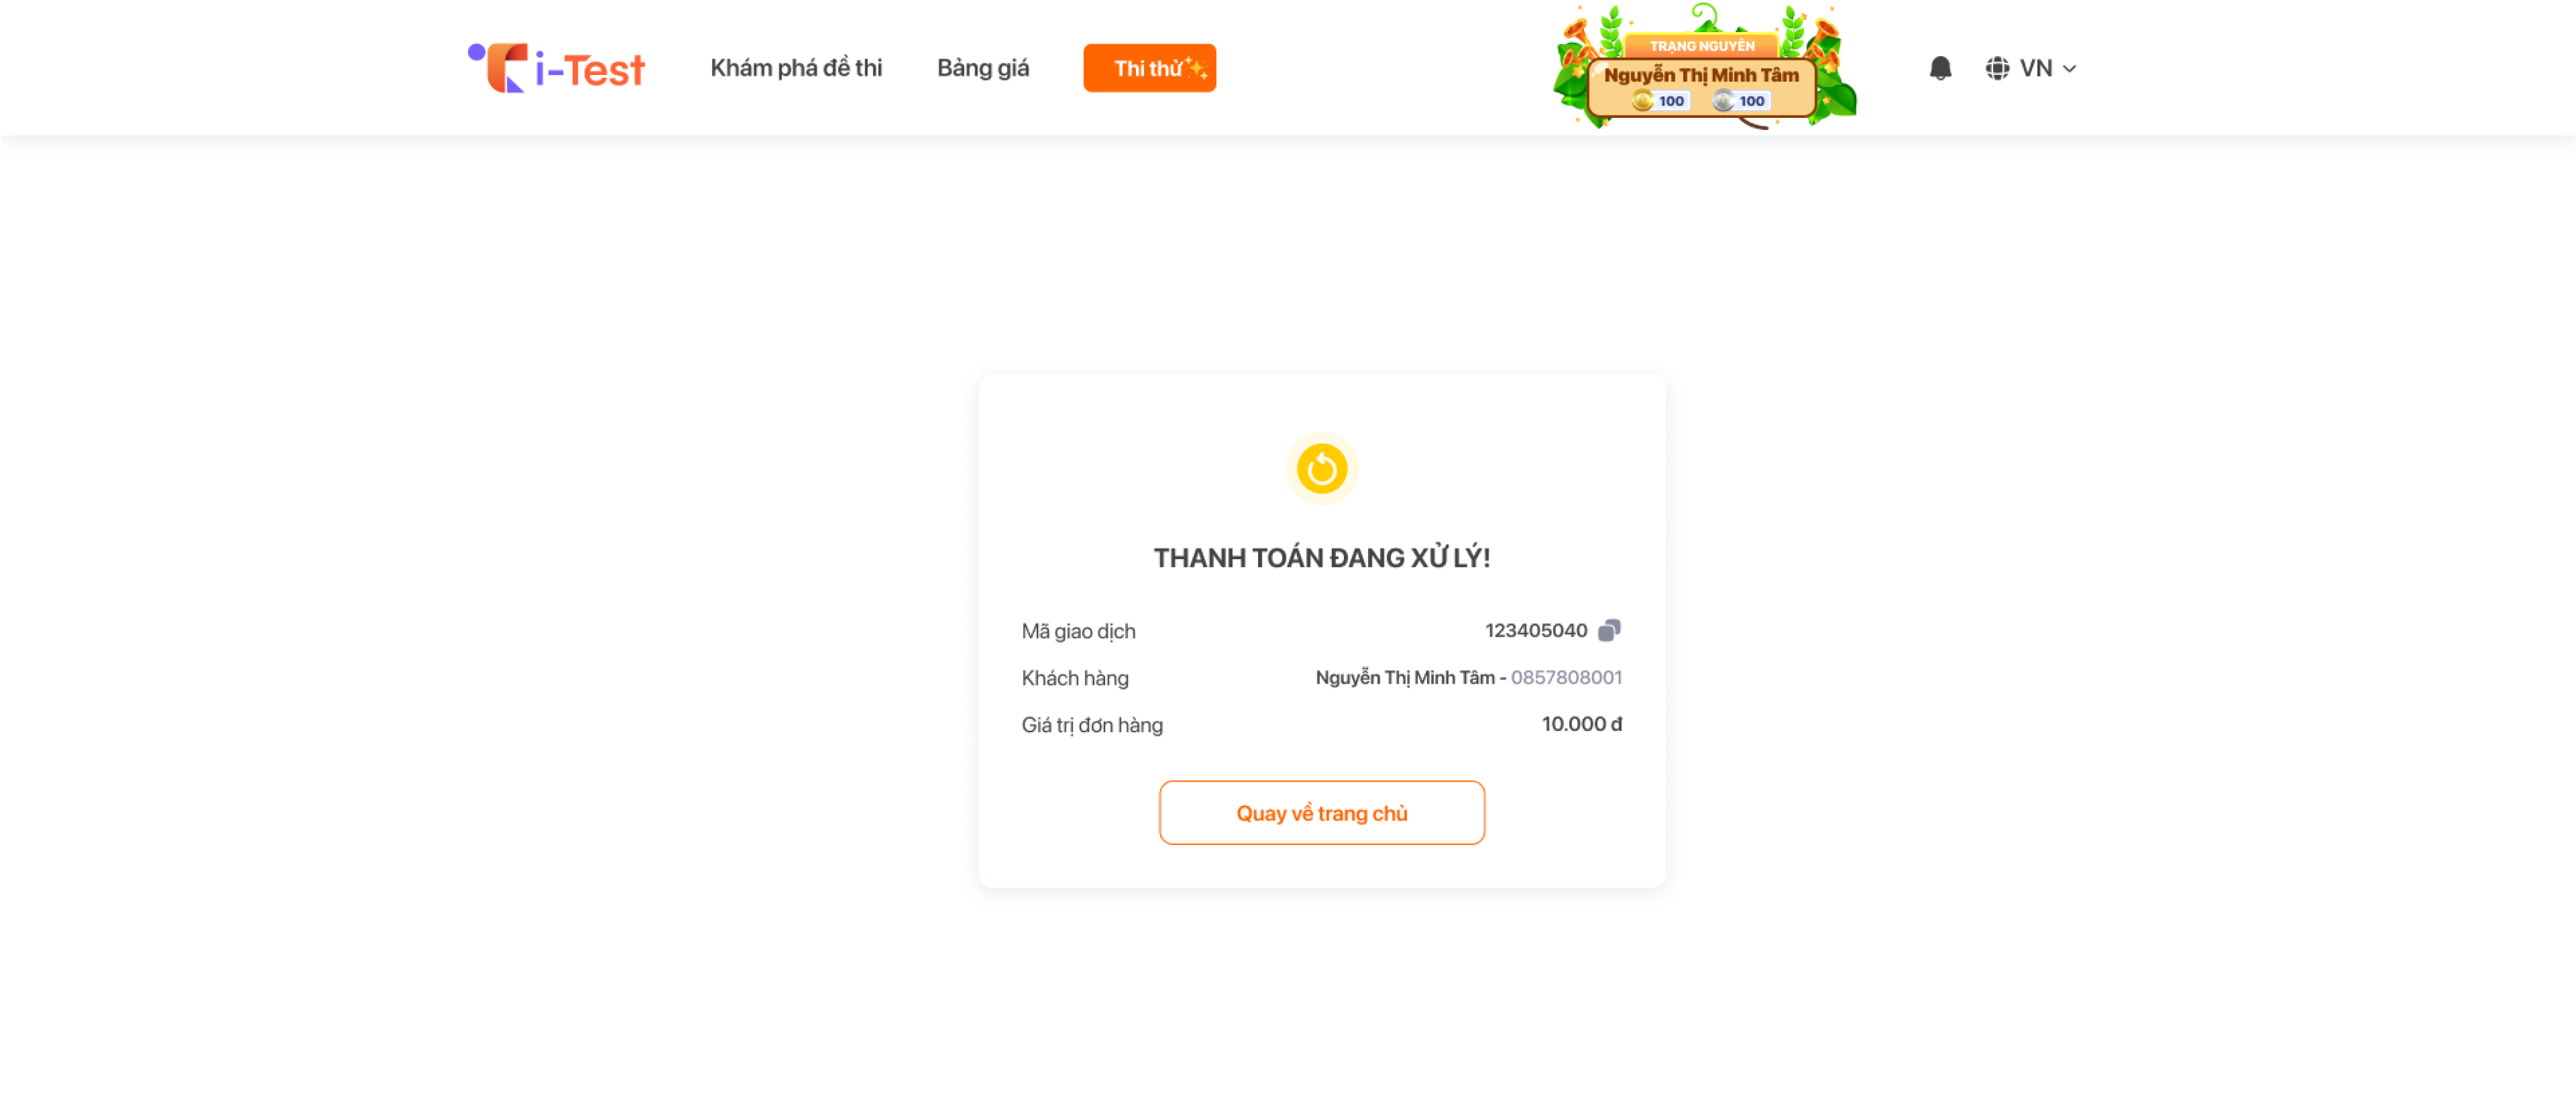Open the chevron next to VN

(2070, 69)
